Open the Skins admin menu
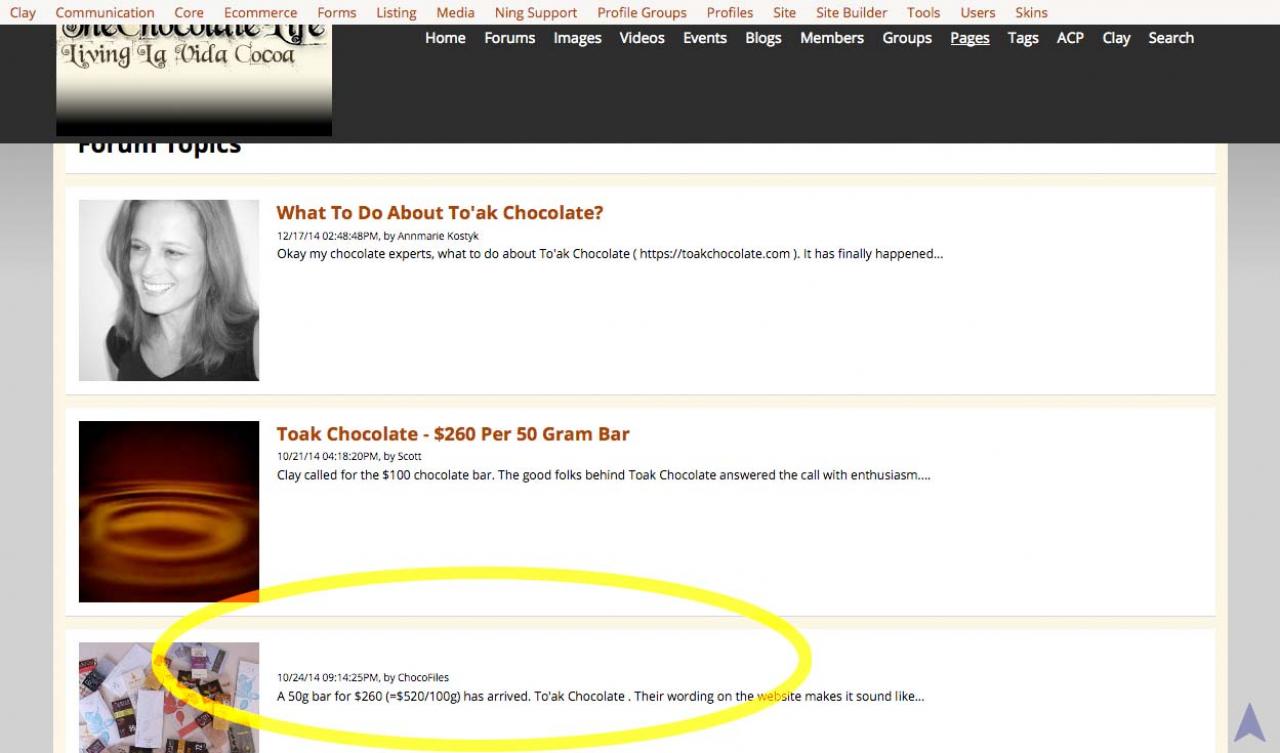The width and height of the screenshot is (1280, 753). point(1031,13)
